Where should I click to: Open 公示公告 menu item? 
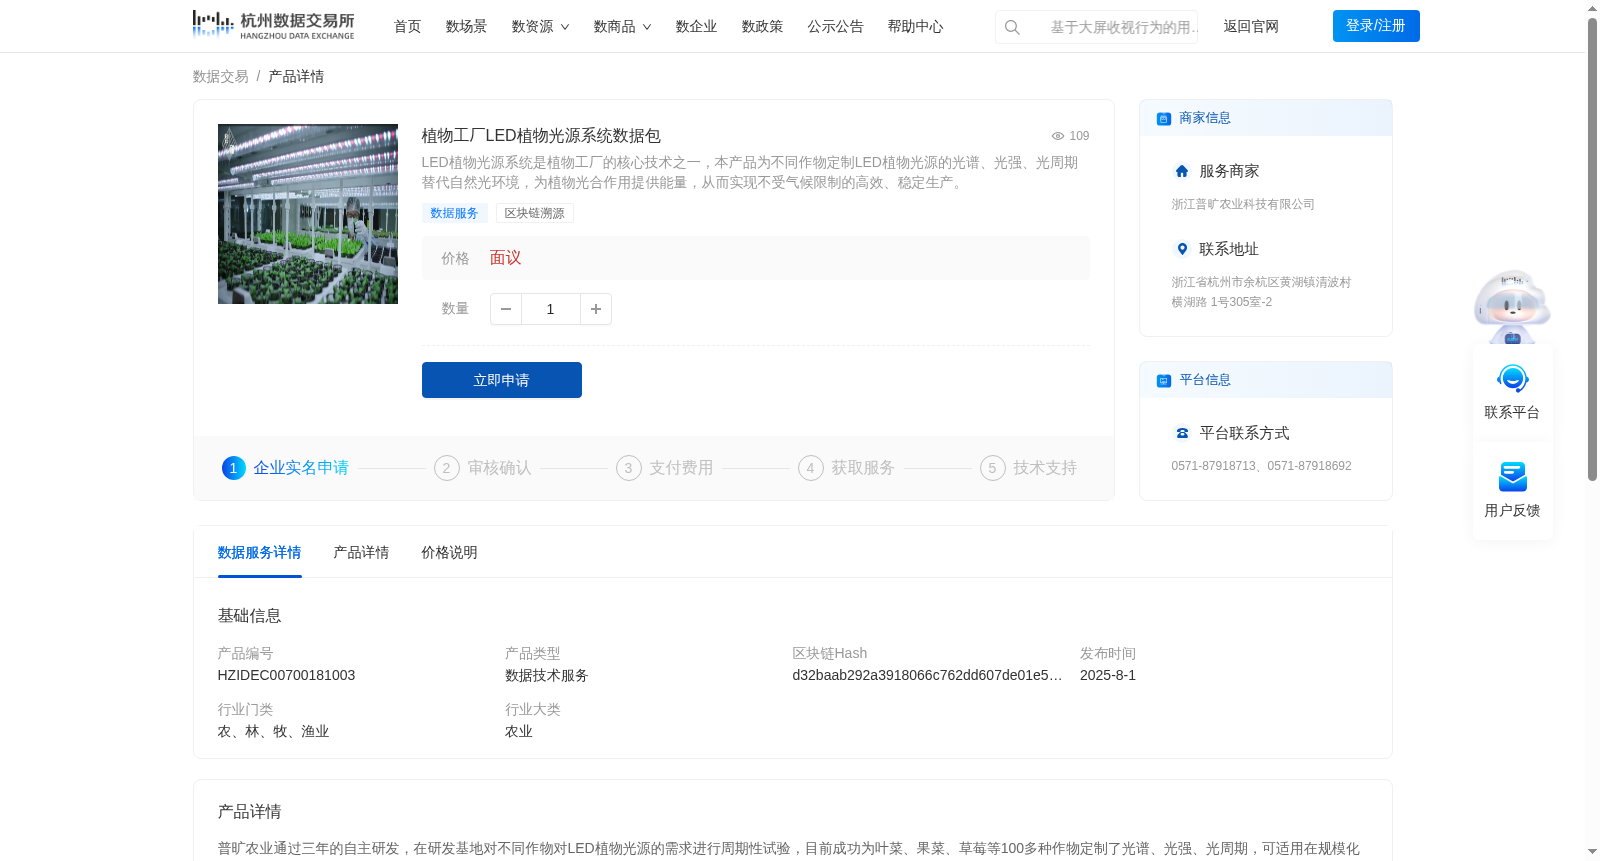[x=835, y=27]
